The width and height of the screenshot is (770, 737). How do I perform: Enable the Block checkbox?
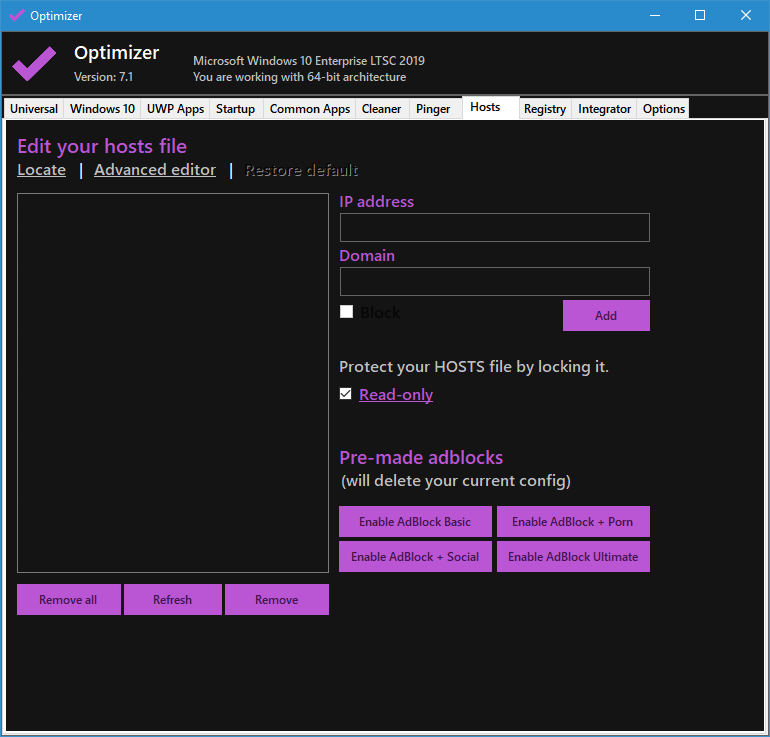pos(347,312)
